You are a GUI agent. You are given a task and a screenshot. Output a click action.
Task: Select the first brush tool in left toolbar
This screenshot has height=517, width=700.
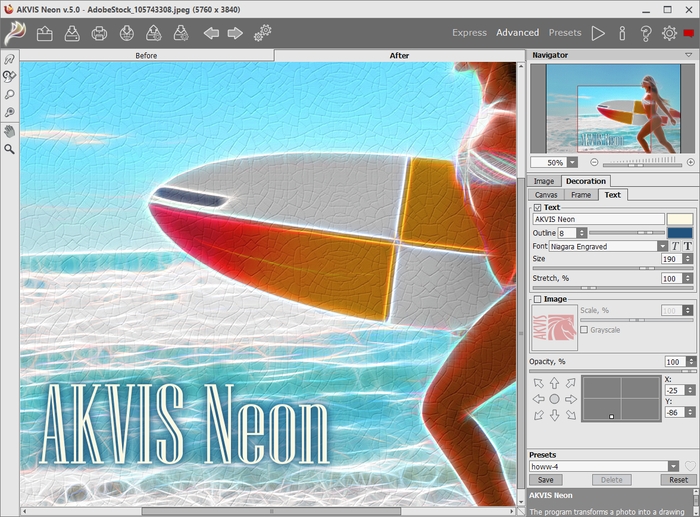click(9, 59)
